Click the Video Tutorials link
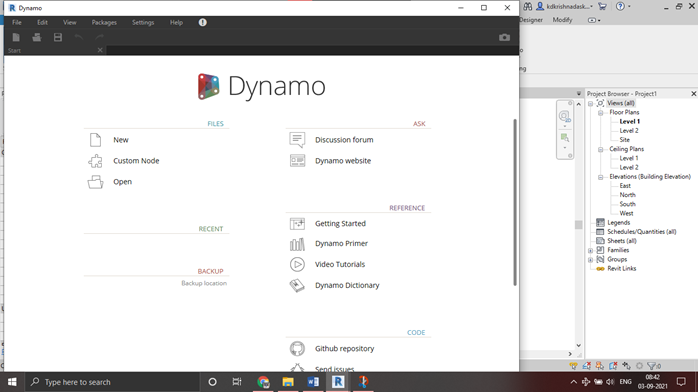Image resolution: width=698 pixels, height=392 pixels. [340, 264]
